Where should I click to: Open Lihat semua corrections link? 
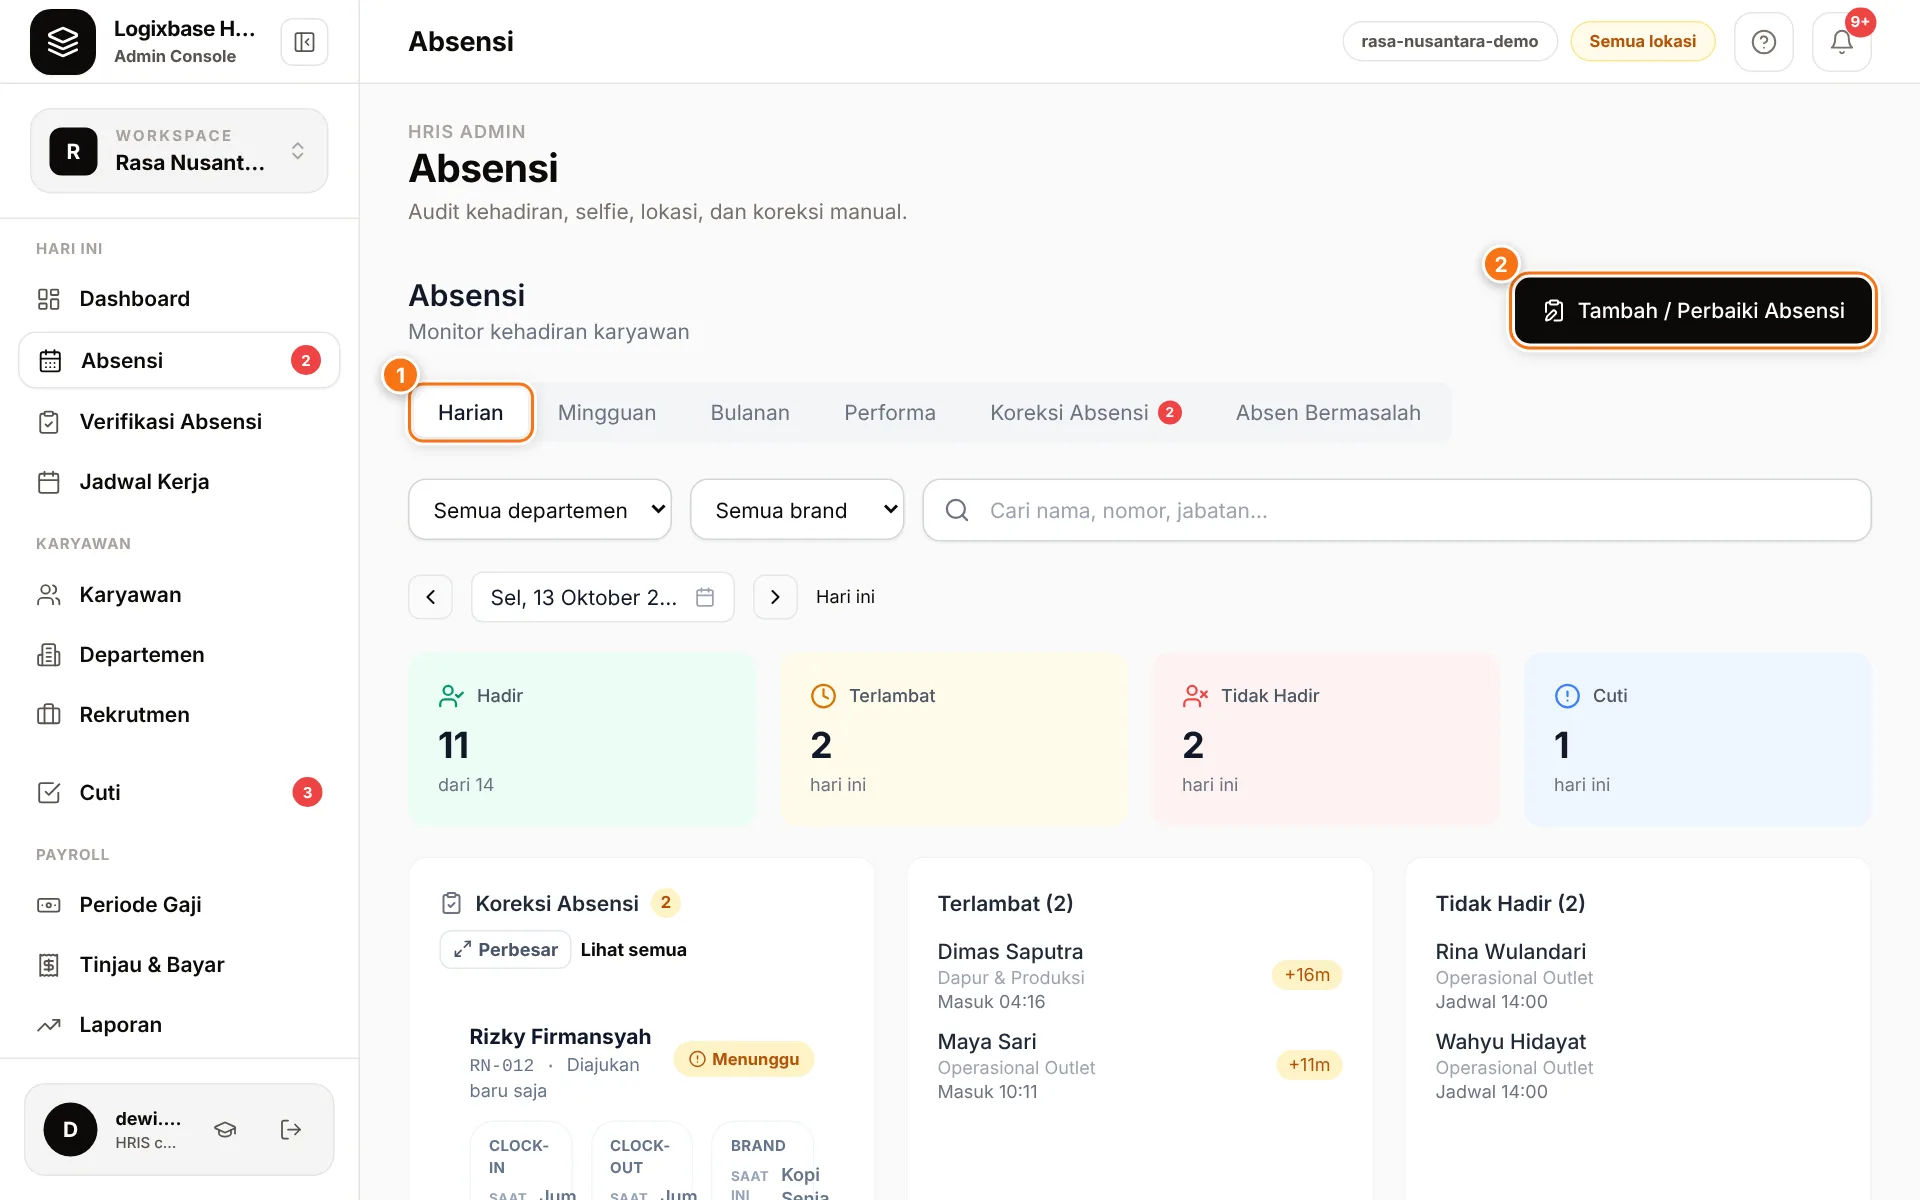click(634, 950)
